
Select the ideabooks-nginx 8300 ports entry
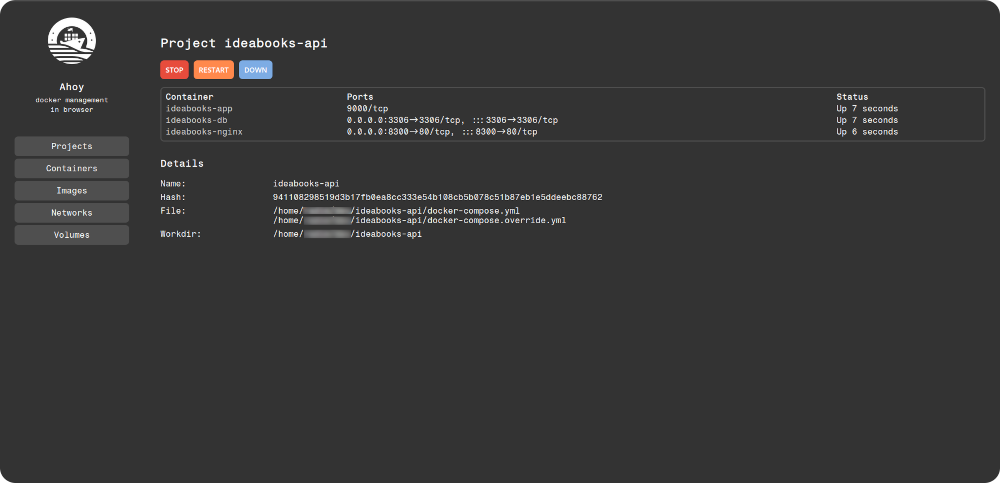pyautogui.click(x=442, y=132)
